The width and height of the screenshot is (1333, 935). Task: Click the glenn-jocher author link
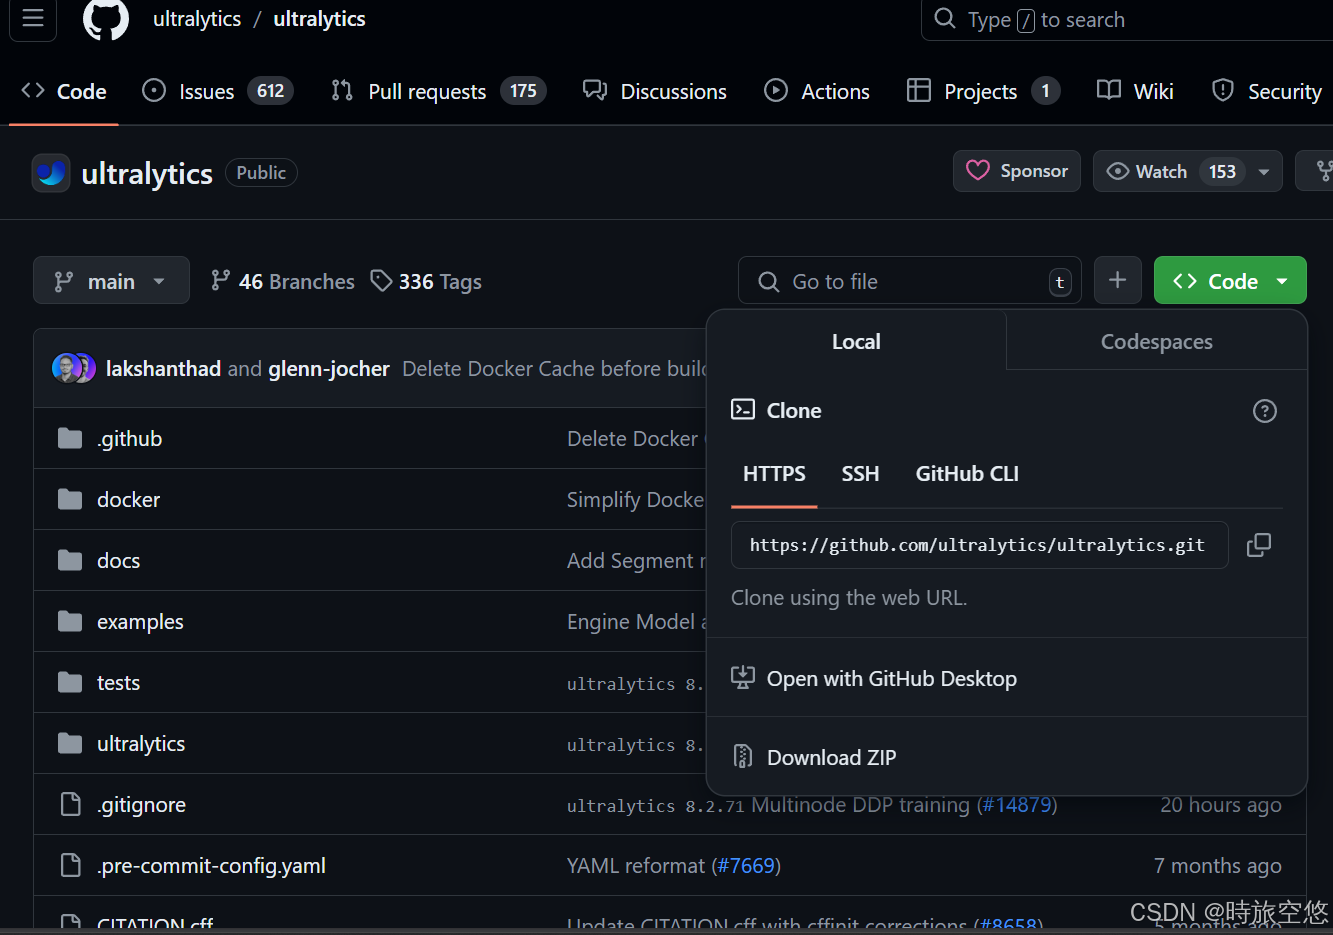(x=329, y=368)
